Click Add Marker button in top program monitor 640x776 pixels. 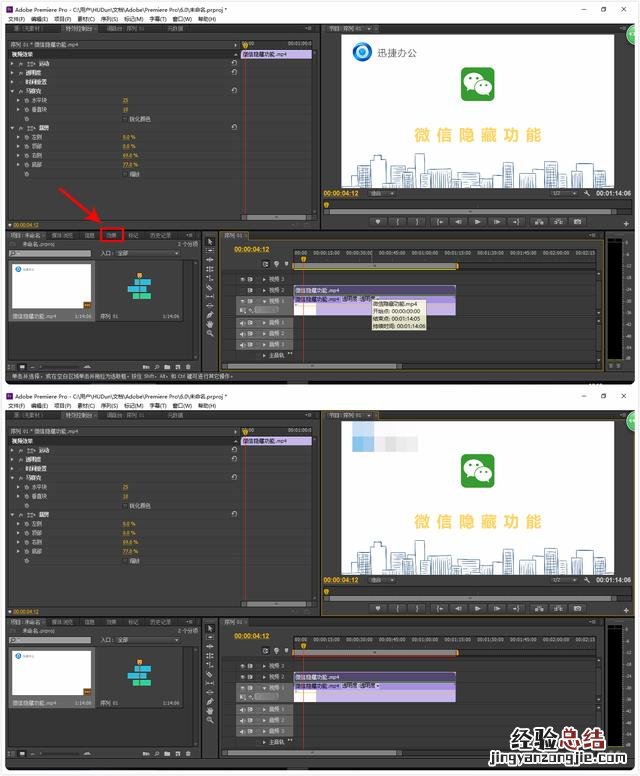[x=378, y=222]
